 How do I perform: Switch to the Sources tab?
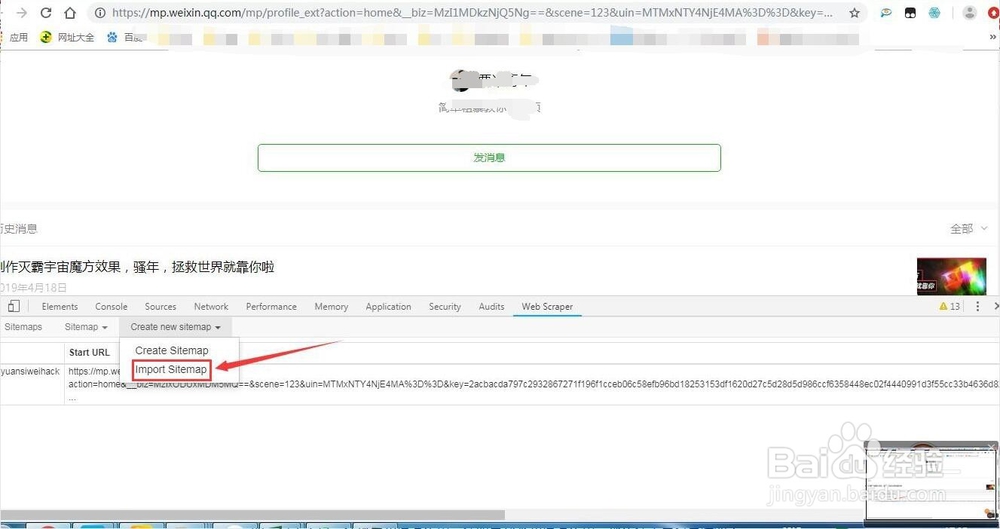[160, 306]
